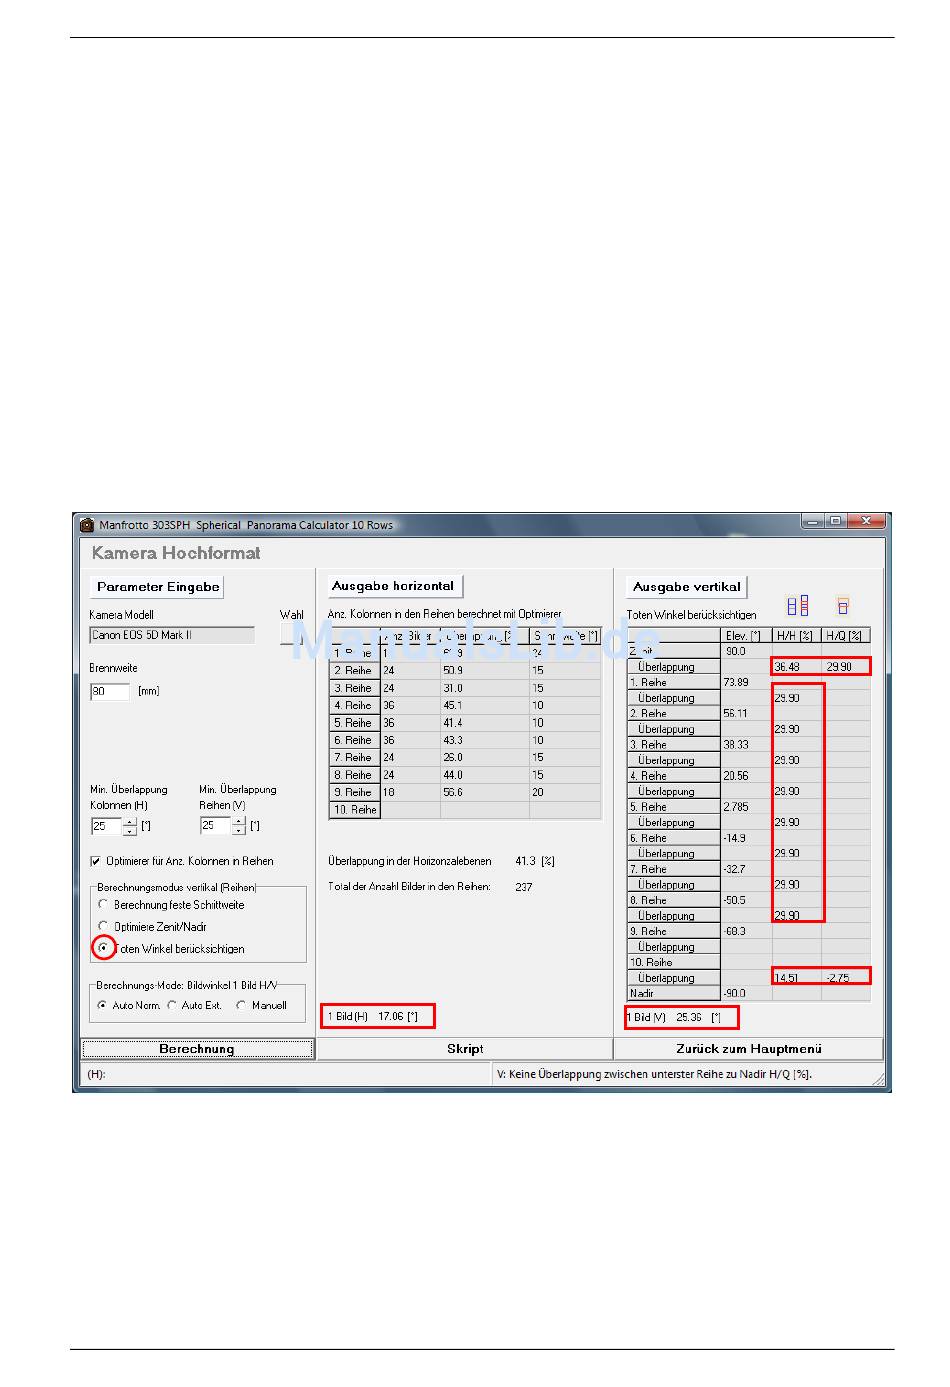This screenshot has width=950, height=1387.
Task: Choose the Manuell calculation mode
Action: click(241, 1005)
